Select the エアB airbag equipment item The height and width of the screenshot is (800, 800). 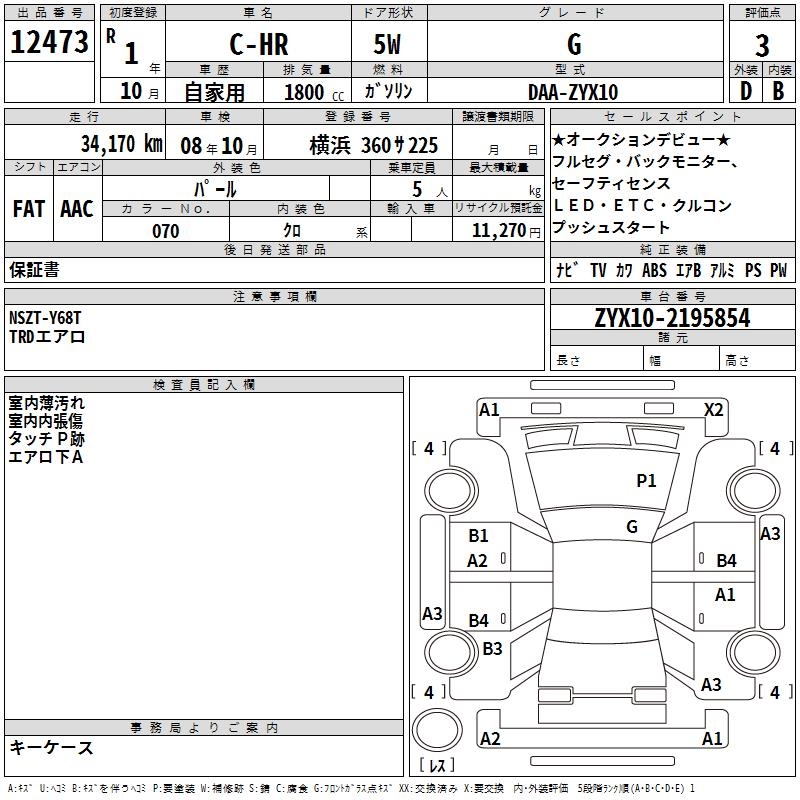tap(688, 270)
